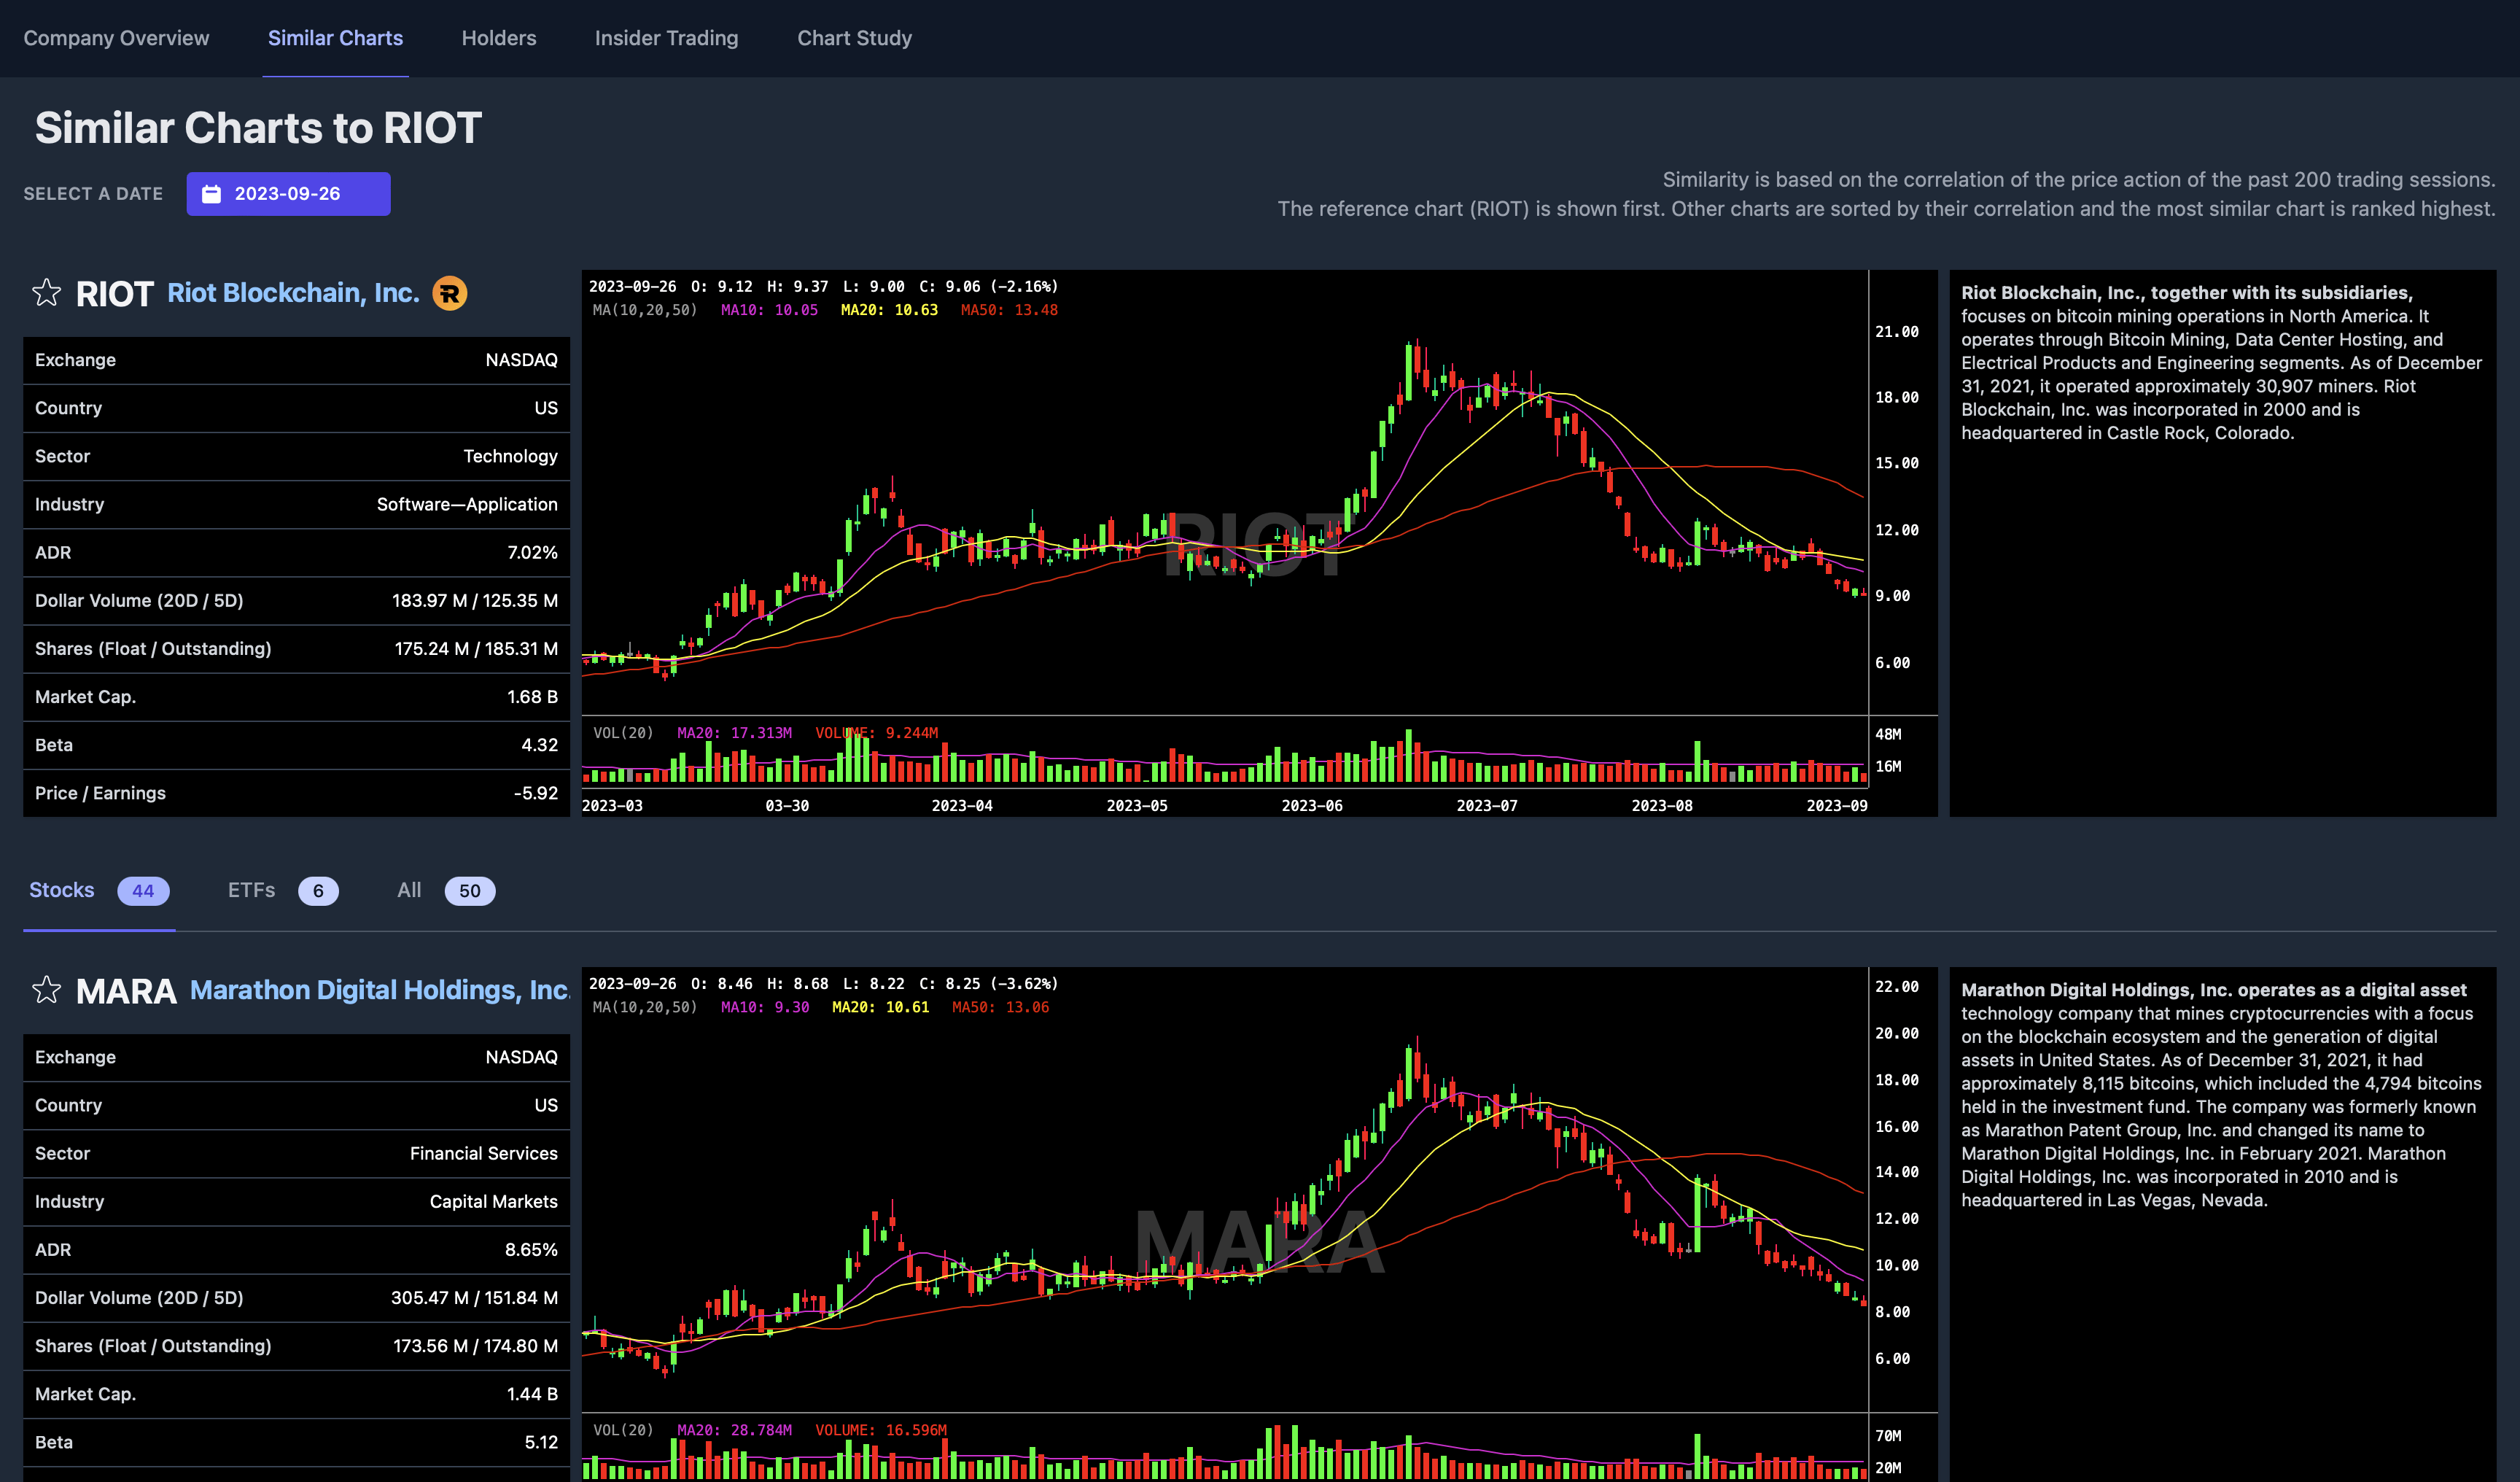Select the Similar Charts tab
Image resolution: width=2520 pixels, height=1482 pixels.
[x=335, y=38]
